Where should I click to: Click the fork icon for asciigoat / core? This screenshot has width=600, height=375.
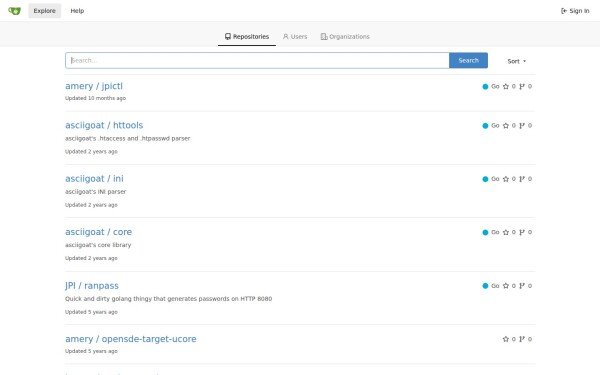coord(522,232)
